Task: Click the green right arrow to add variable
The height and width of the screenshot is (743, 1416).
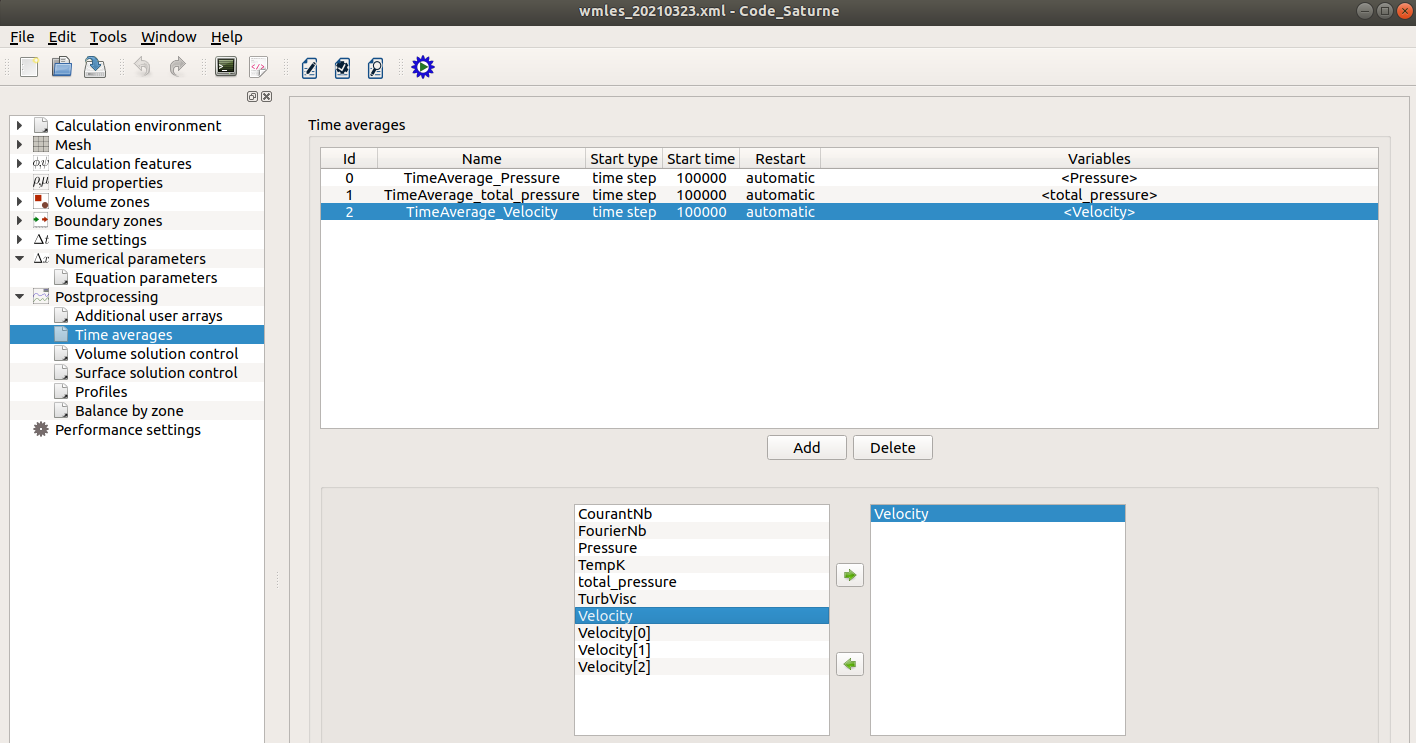Action: [849, 575]
